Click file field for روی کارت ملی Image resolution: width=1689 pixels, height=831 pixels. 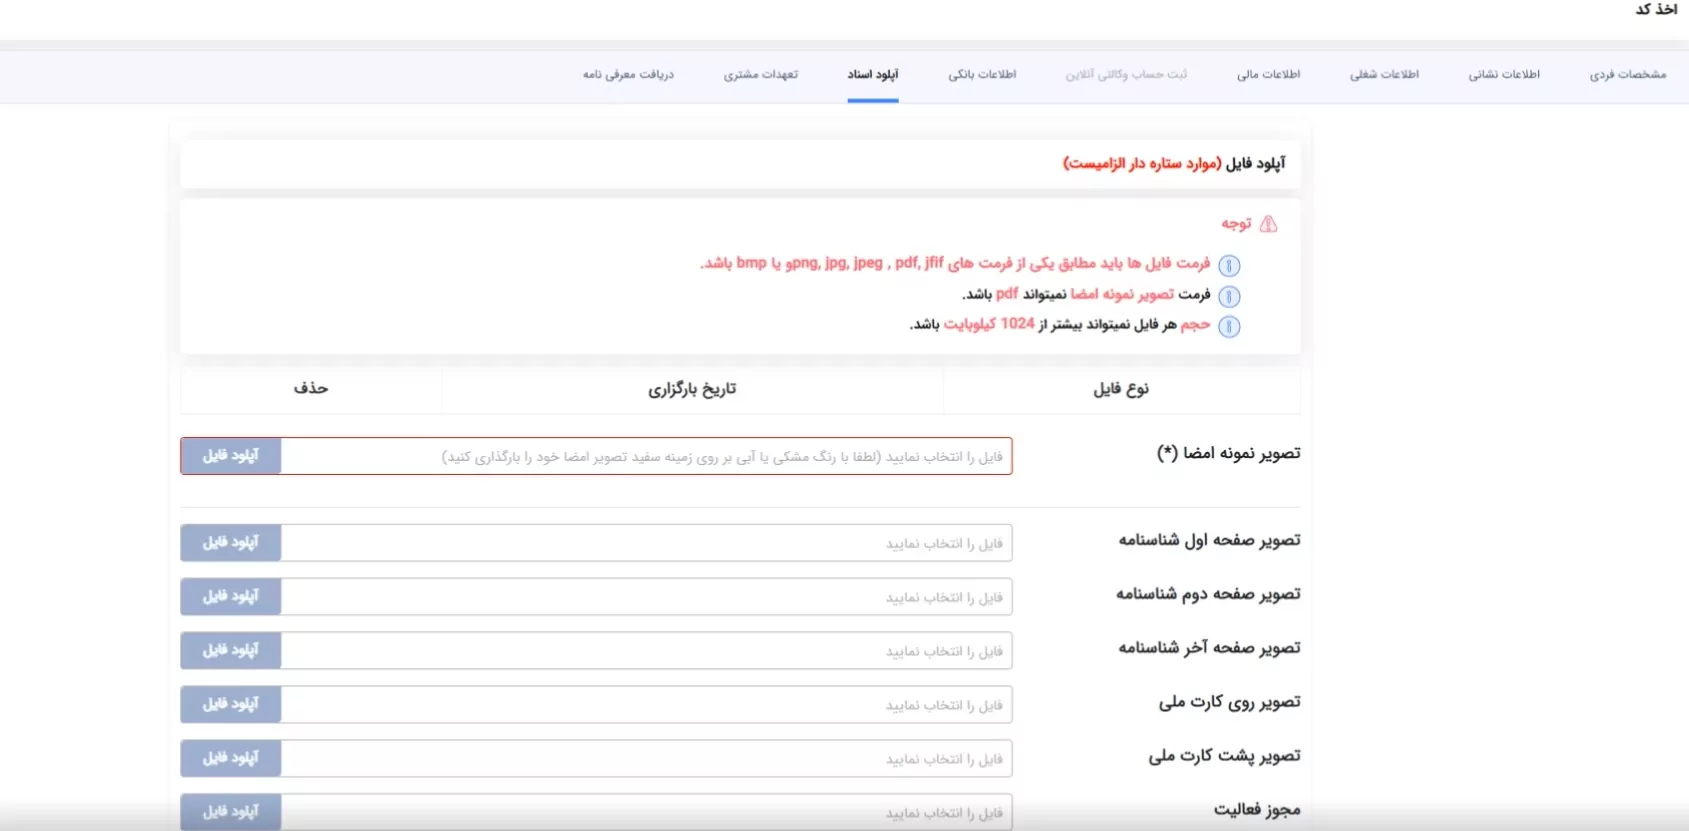(646, 705)
